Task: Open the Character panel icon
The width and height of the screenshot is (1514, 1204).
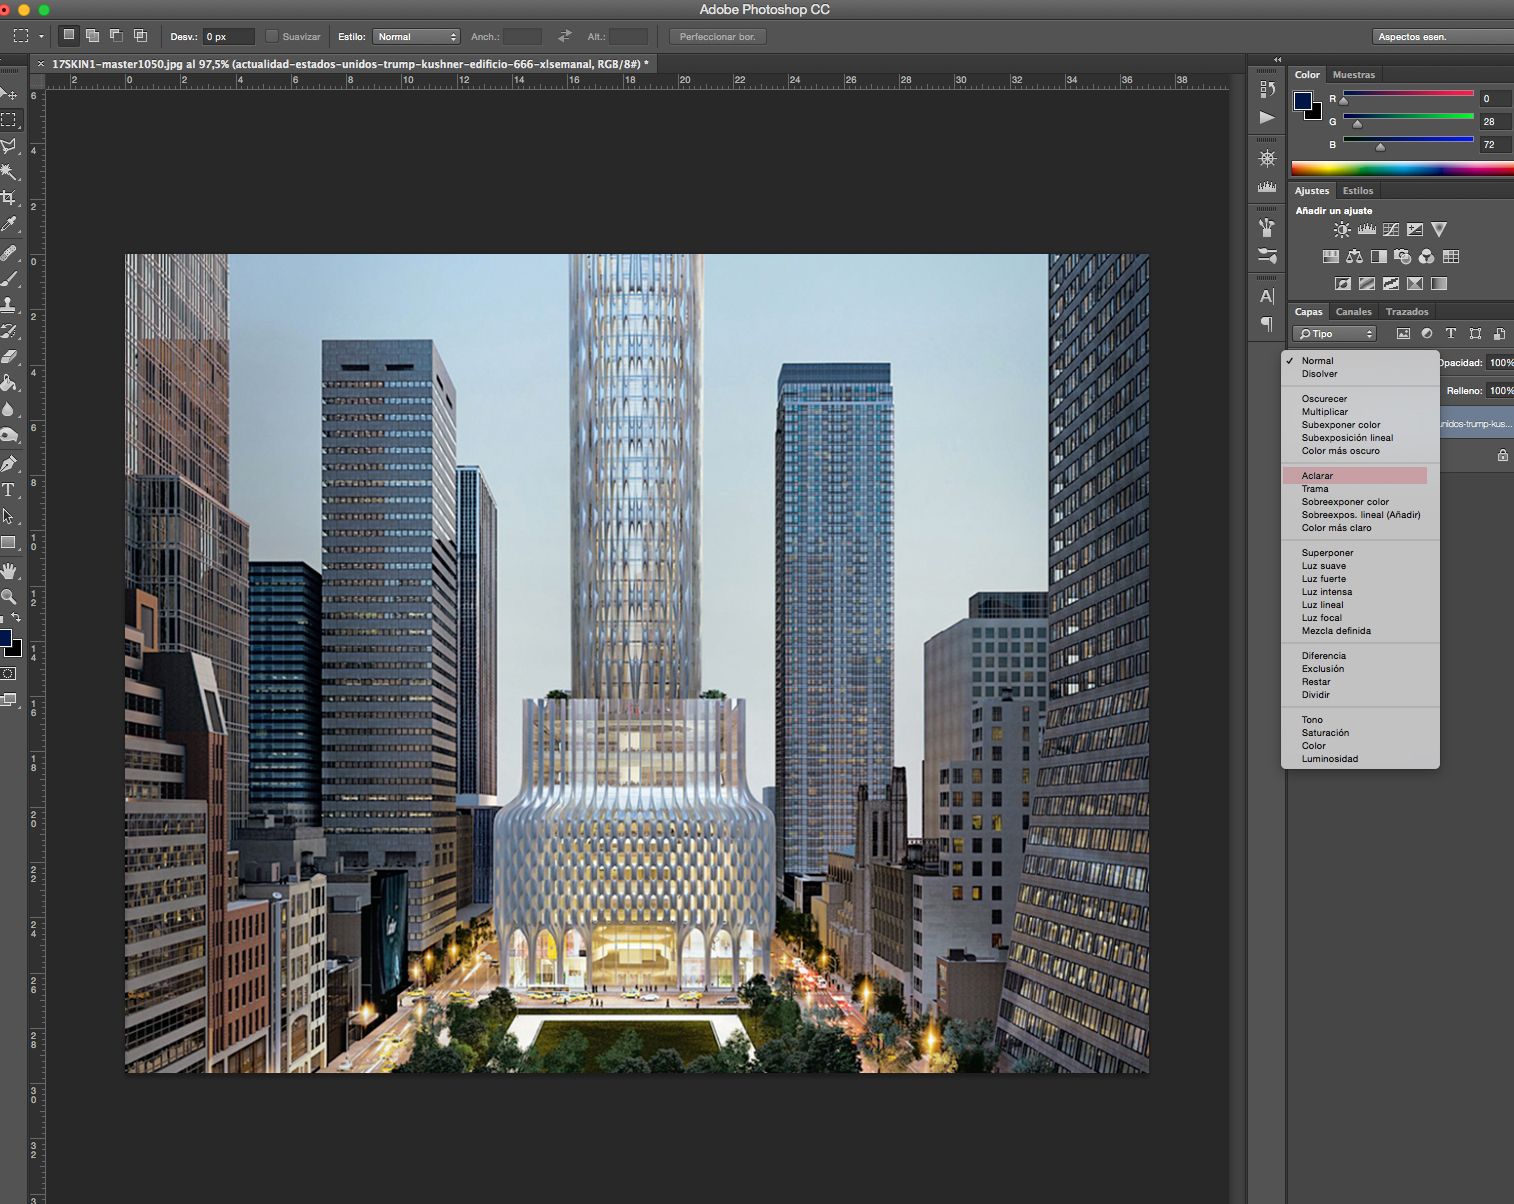Action: 1267,296
